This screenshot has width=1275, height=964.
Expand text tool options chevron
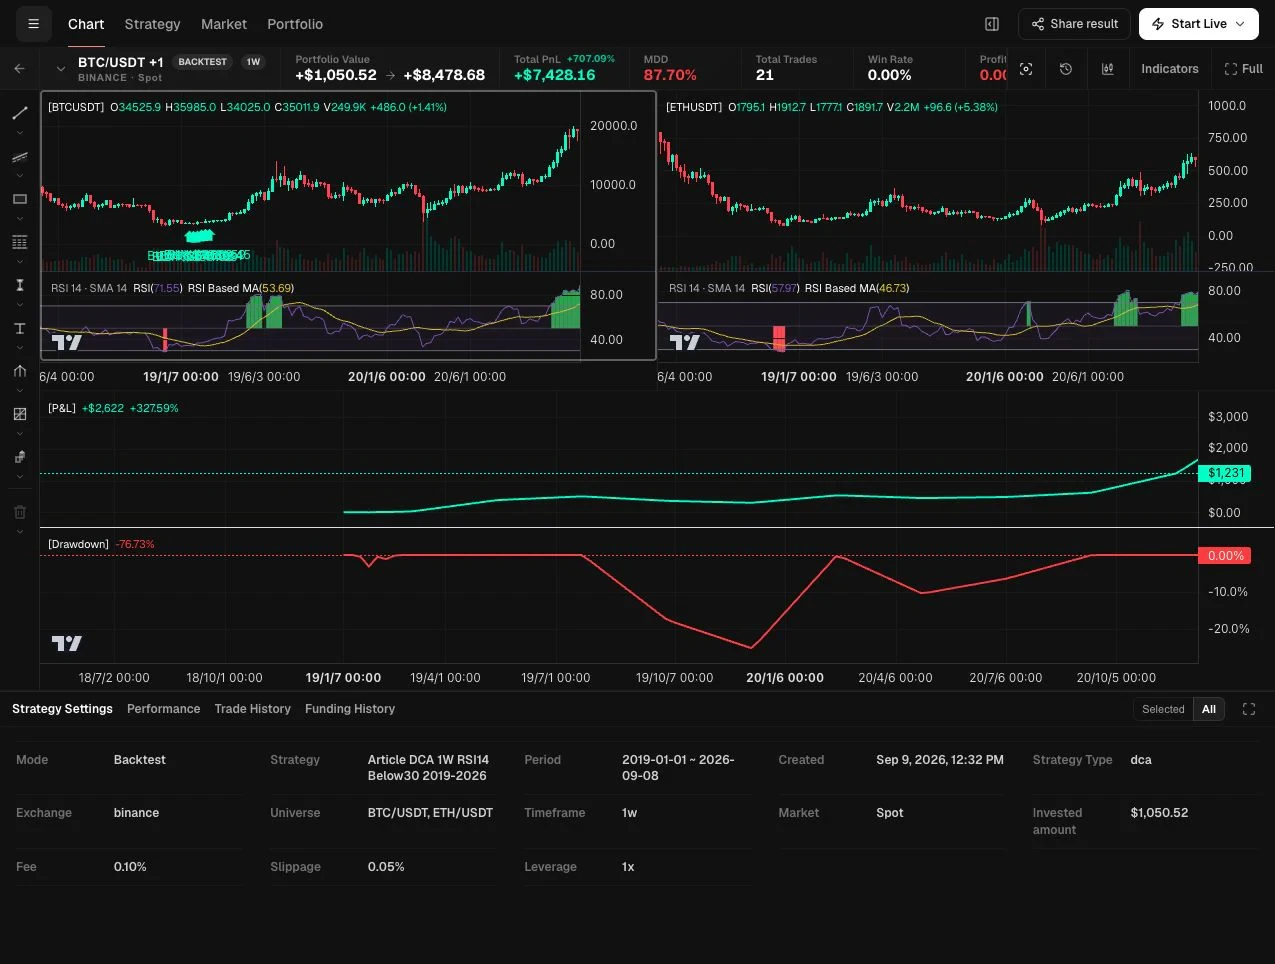19,348
